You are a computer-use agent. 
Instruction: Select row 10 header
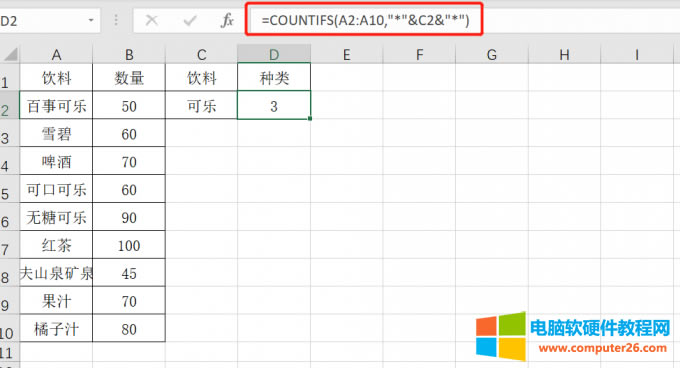coord(10,328)
